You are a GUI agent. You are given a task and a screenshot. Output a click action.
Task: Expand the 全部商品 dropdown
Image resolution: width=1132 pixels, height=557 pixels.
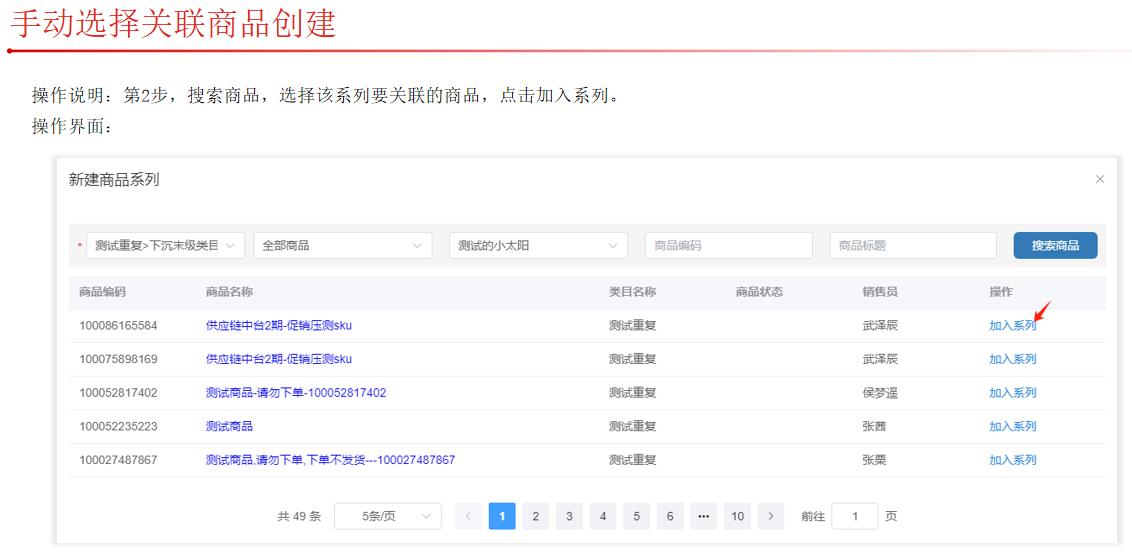pos(342,245)
